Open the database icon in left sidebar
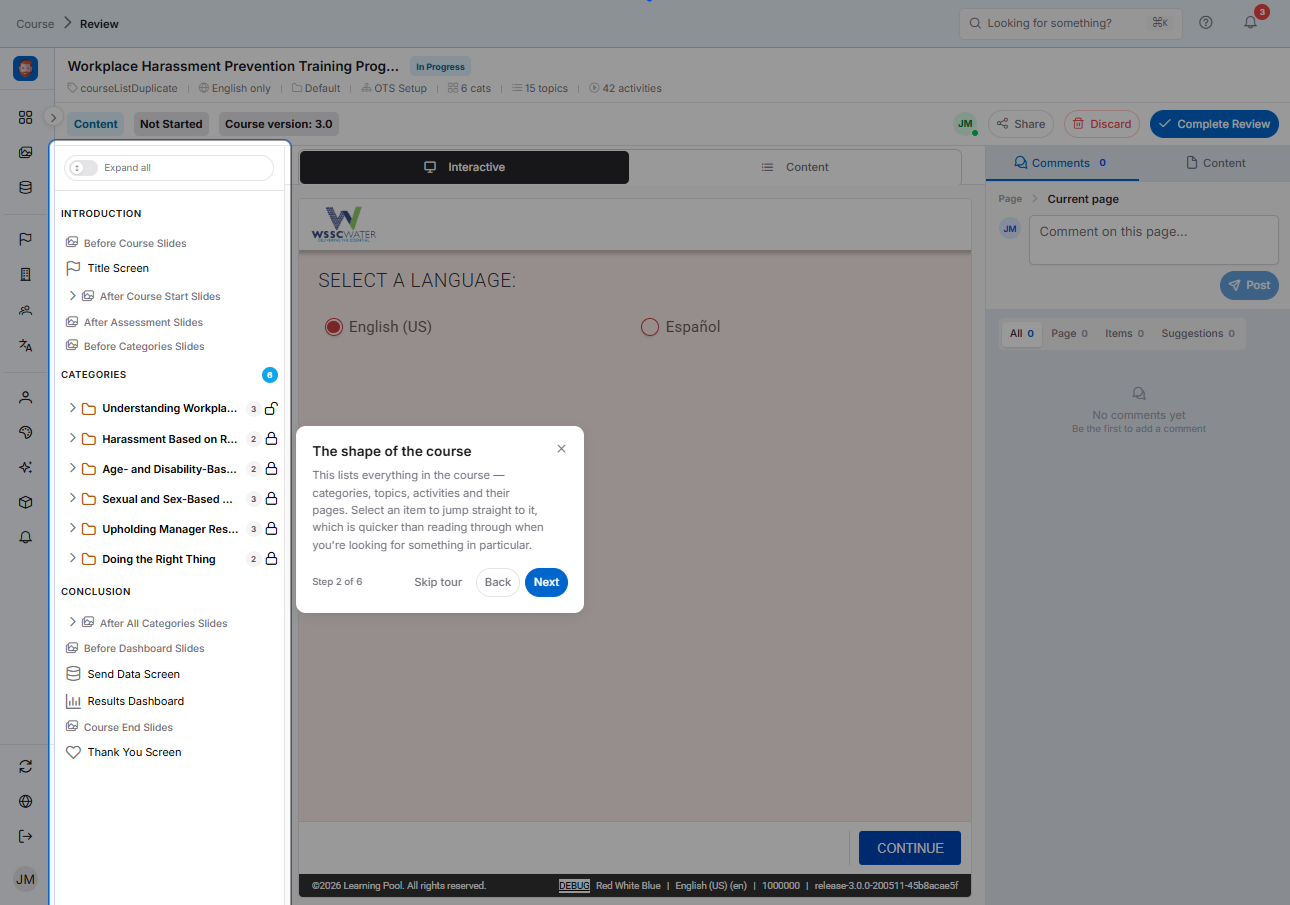Viewport: 1290px width, 905px height. [26, 187]
